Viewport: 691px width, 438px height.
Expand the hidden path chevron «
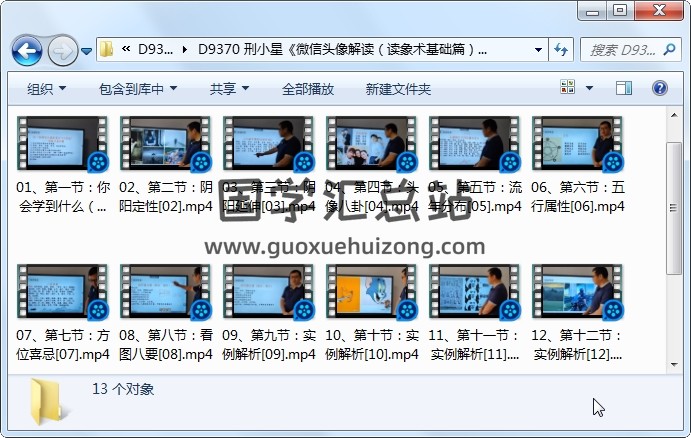click(126, 49)
